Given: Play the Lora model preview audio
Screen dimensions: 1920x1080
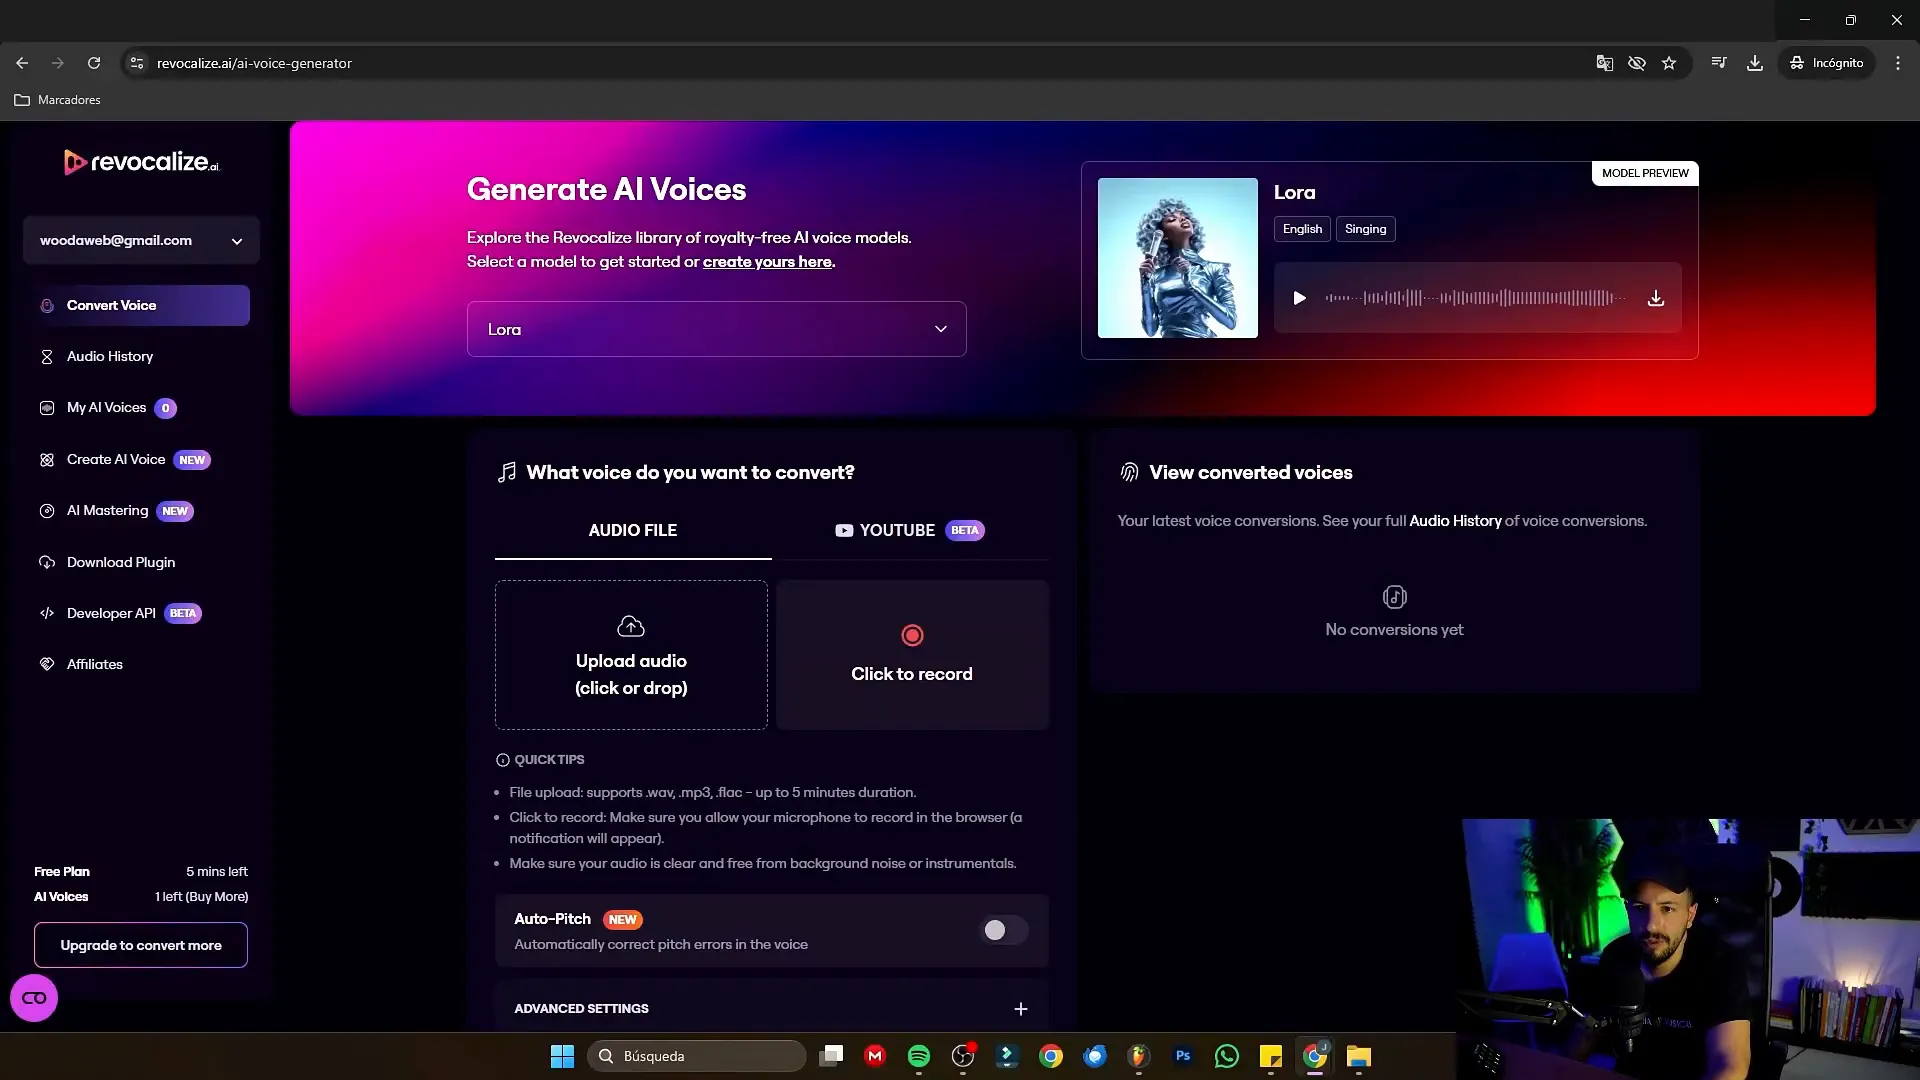Looking at the screenshot, I should 1299,298.
